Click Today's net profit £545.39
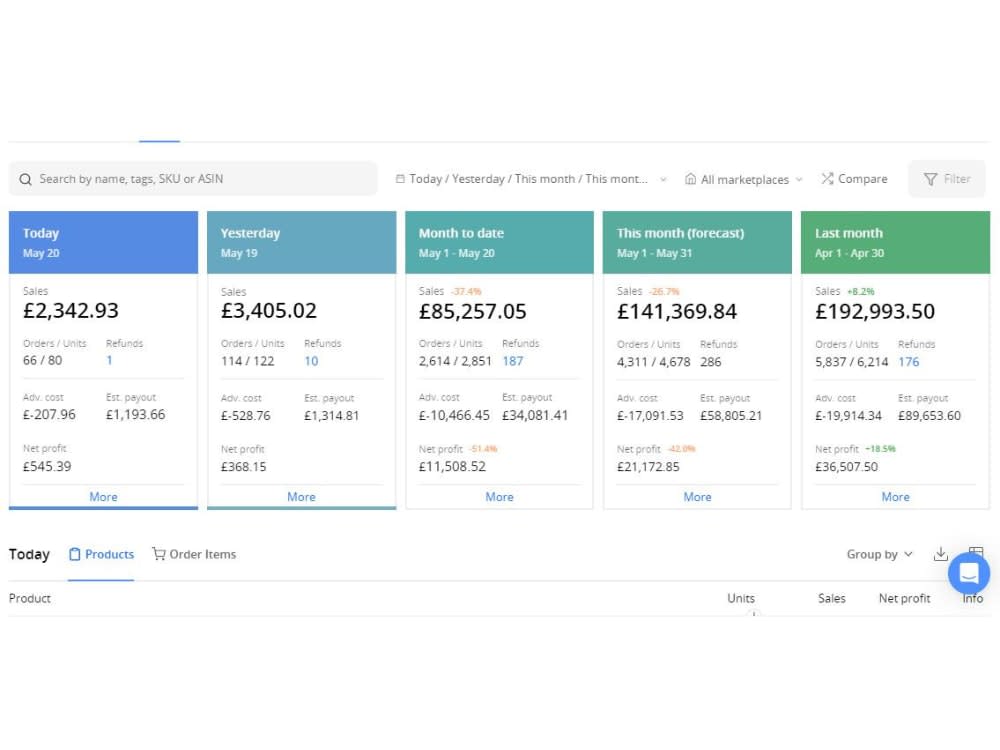 [x=47, y=466]
